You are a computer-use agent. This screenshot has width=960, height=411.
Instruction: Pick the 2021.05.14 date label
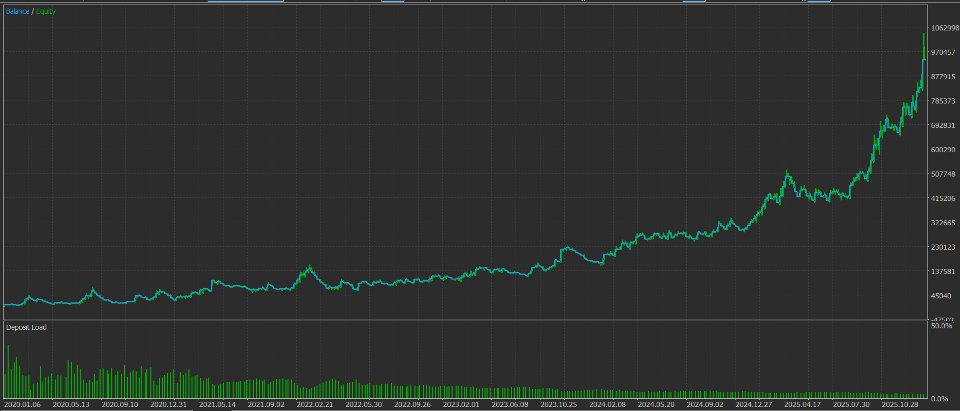(x=217, y=405)
